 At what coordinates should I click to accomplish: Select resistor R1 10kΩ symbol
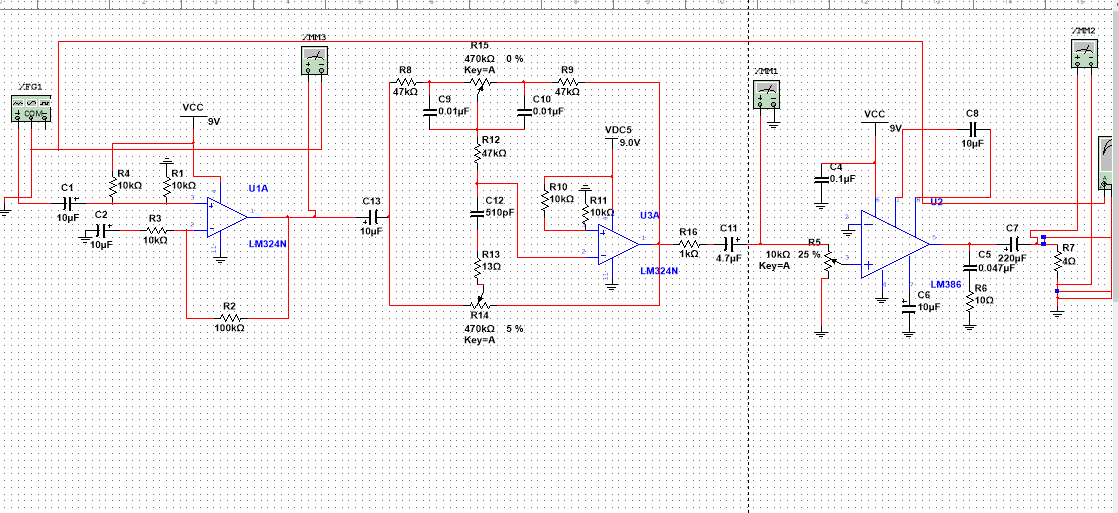pos(167,187)
